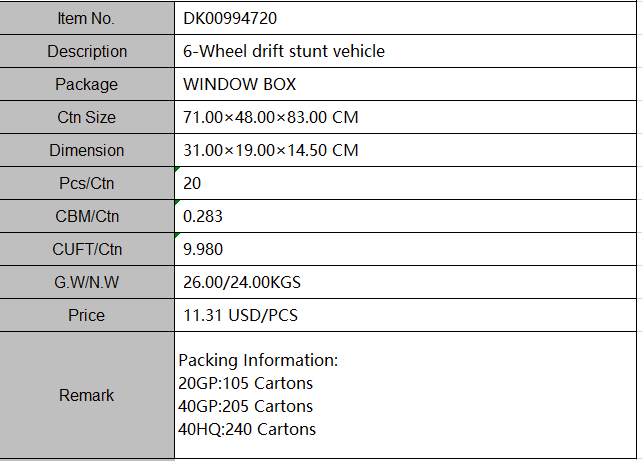Image resolution: width=642 pixels, height=461 pixels.
Task: Select the 0.283 value cell
Action: tap(405, 216)
